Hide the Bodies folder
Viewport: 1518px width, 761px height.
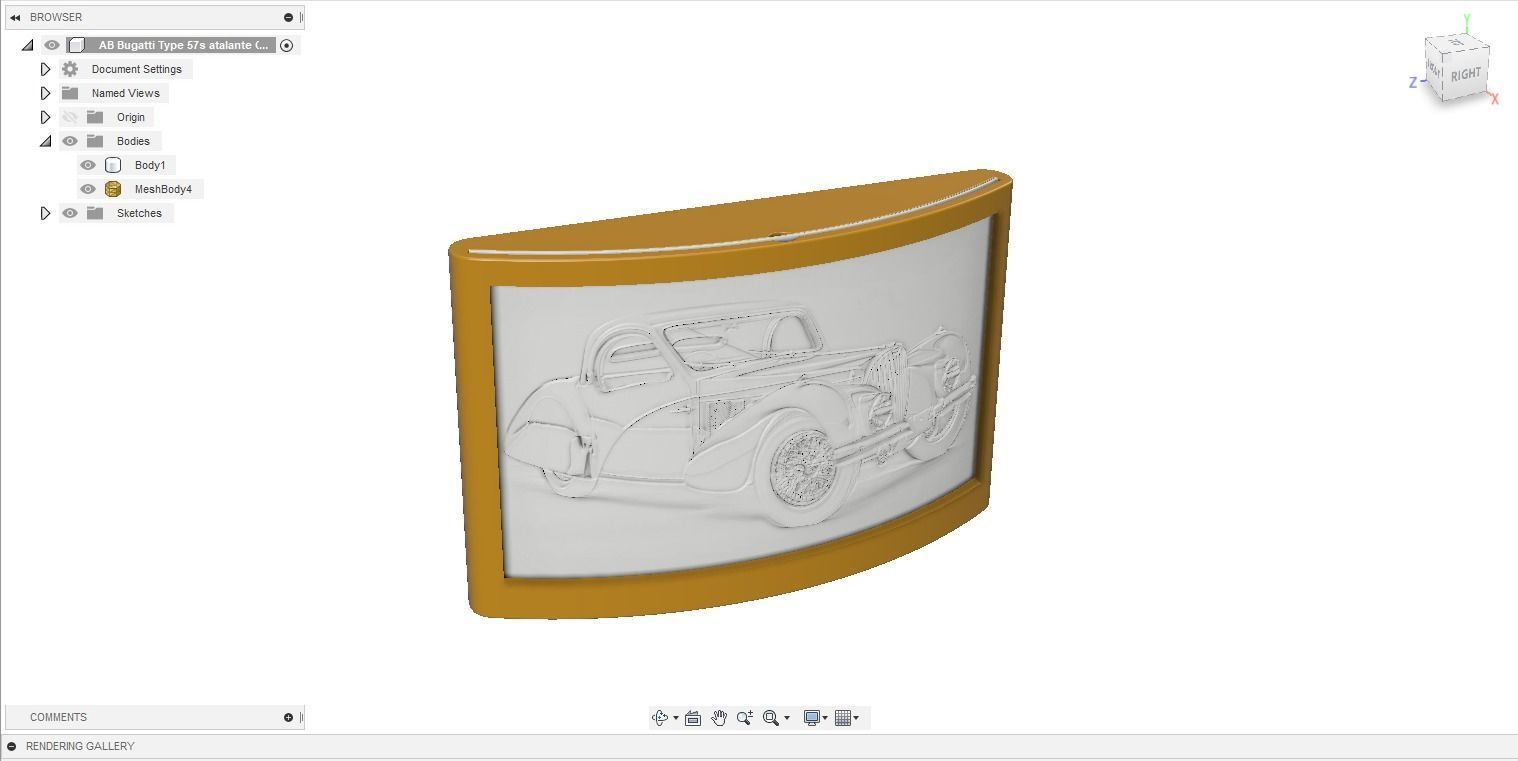[70, 141]
